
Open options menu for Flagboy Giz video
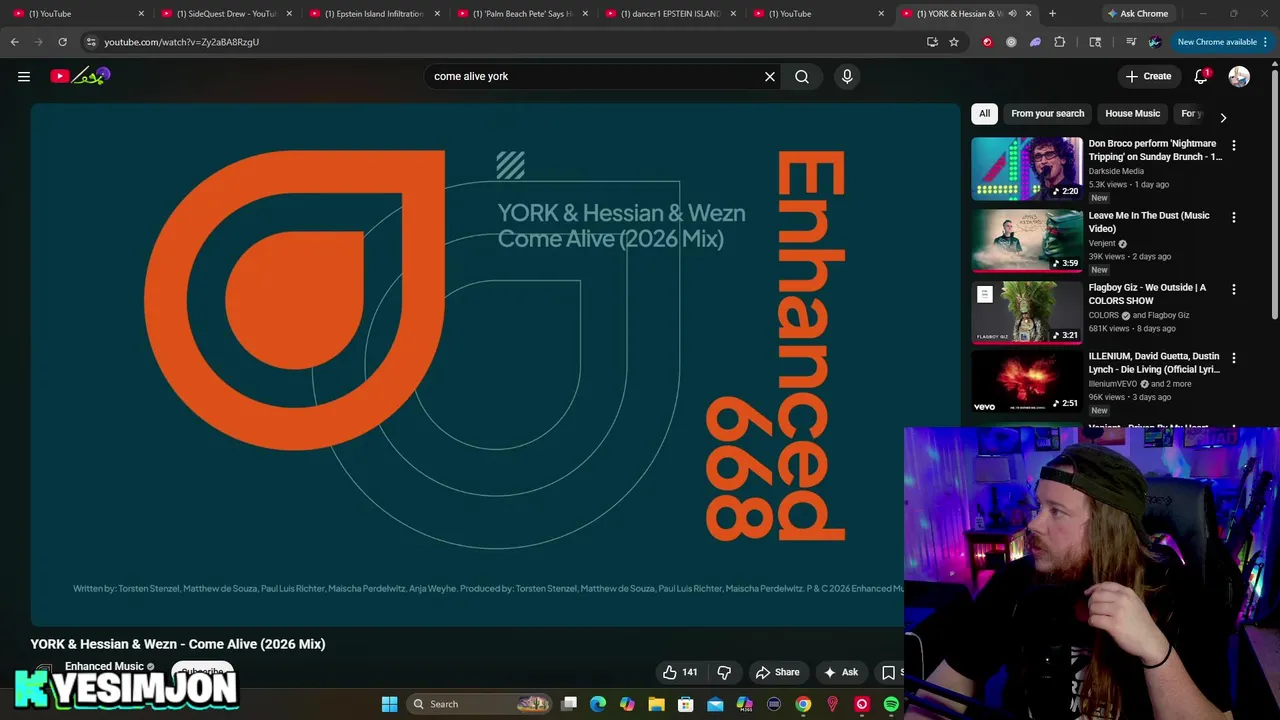click(1233, 289)
